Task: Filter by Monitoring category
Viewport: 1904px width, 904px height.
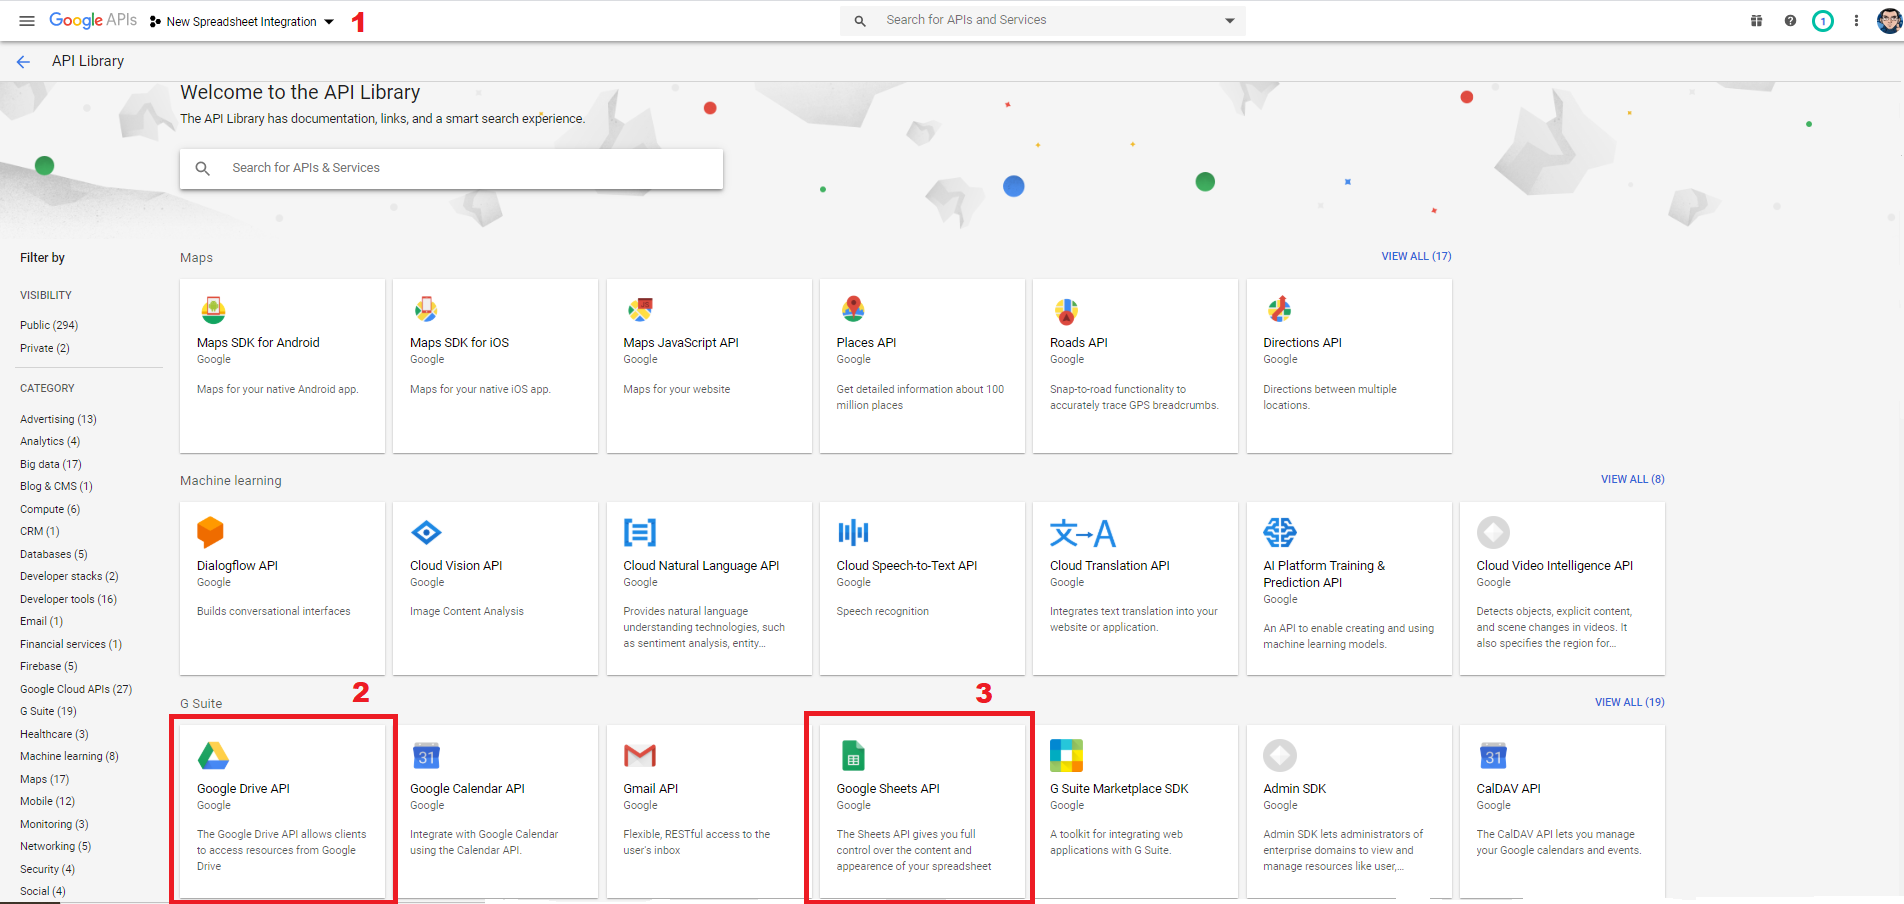Action: click(54, 824)
